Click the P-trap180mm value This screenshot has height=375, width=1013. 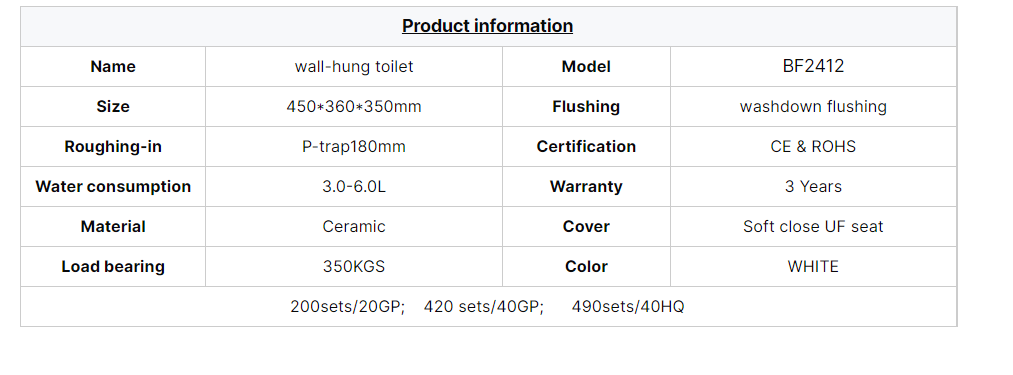click(354, 147)
